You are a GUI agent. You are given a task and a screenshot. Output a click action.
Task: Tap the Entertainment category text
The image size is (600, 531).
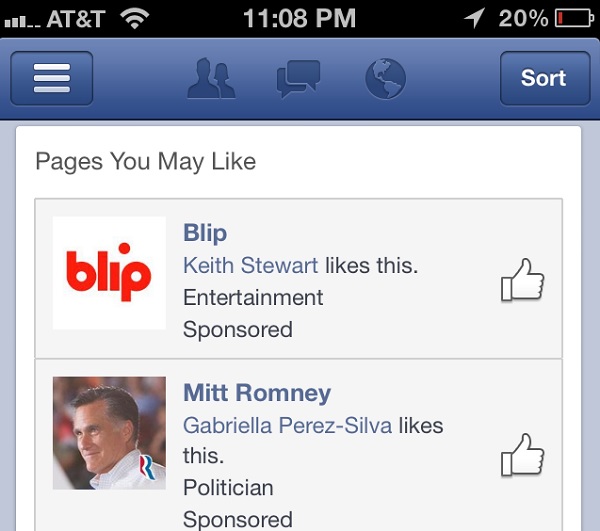coord(253,297)
